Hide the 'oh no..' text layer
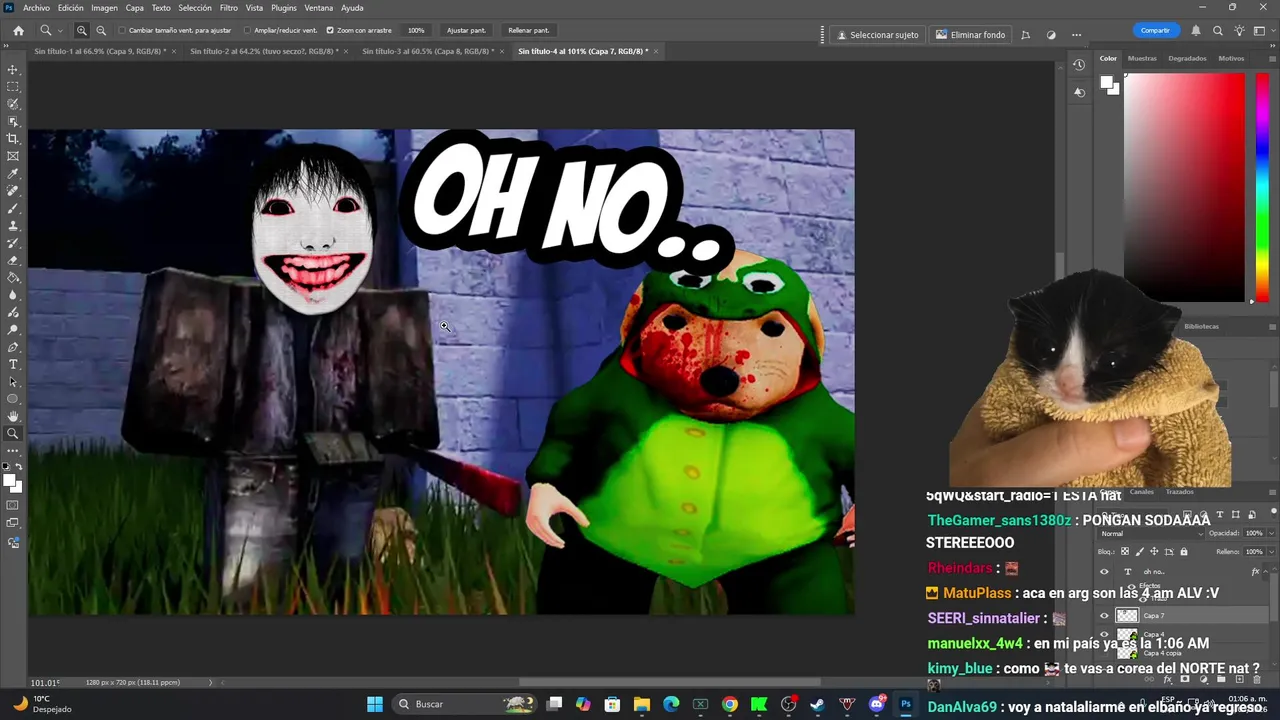Viewport: 1280px width, 720px height. [1104, 572]
